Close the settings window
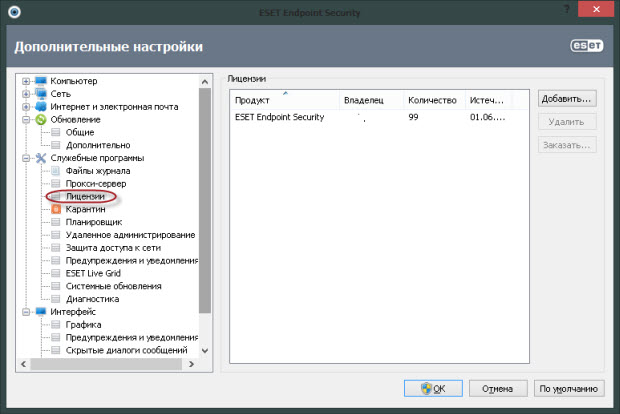This screenshot has height=414, width=620. tap(596, 9)
